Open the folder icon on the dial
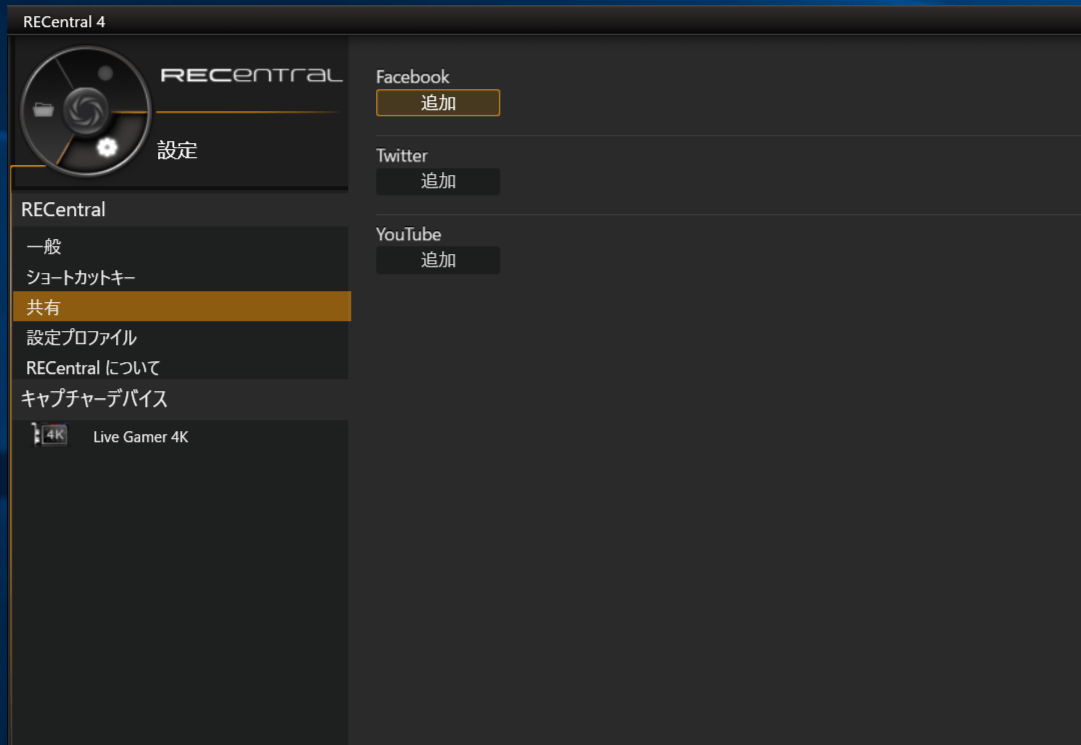The image size is (1081, 745). pos(43,110)
